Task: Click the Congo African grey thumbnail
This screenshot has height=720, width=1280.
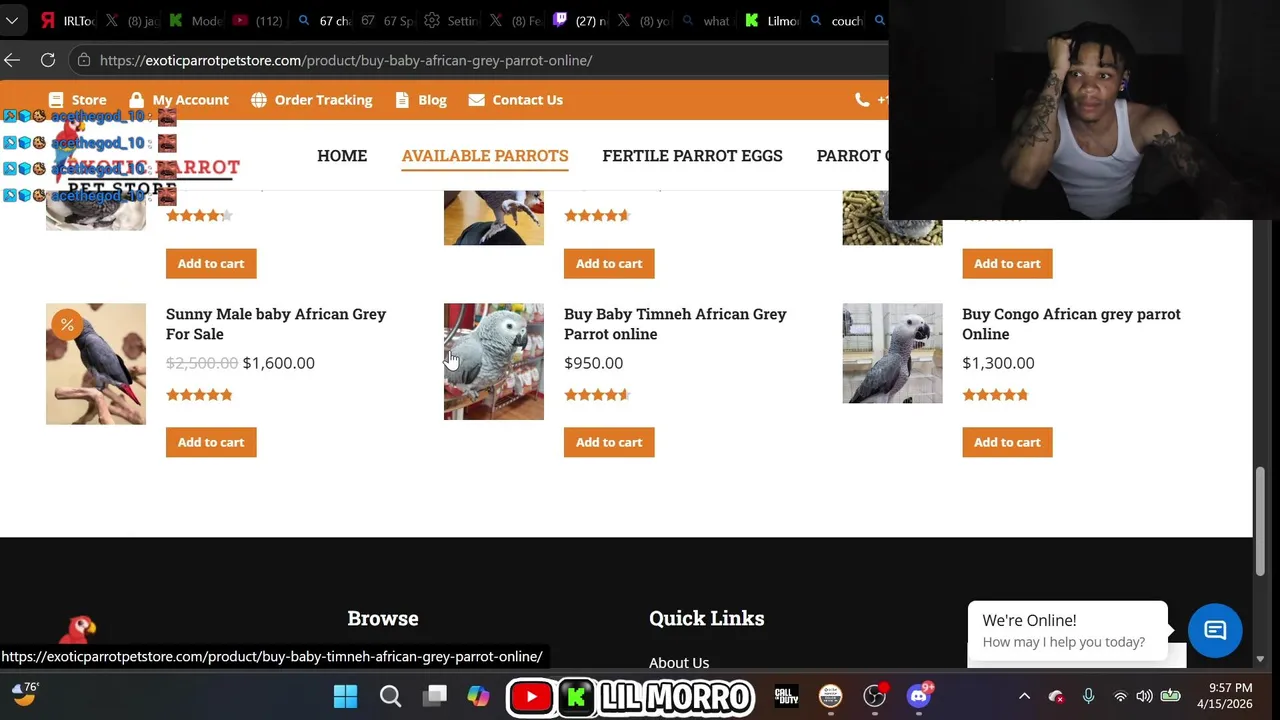Action: pyautogui.click(x=892, y=354)
